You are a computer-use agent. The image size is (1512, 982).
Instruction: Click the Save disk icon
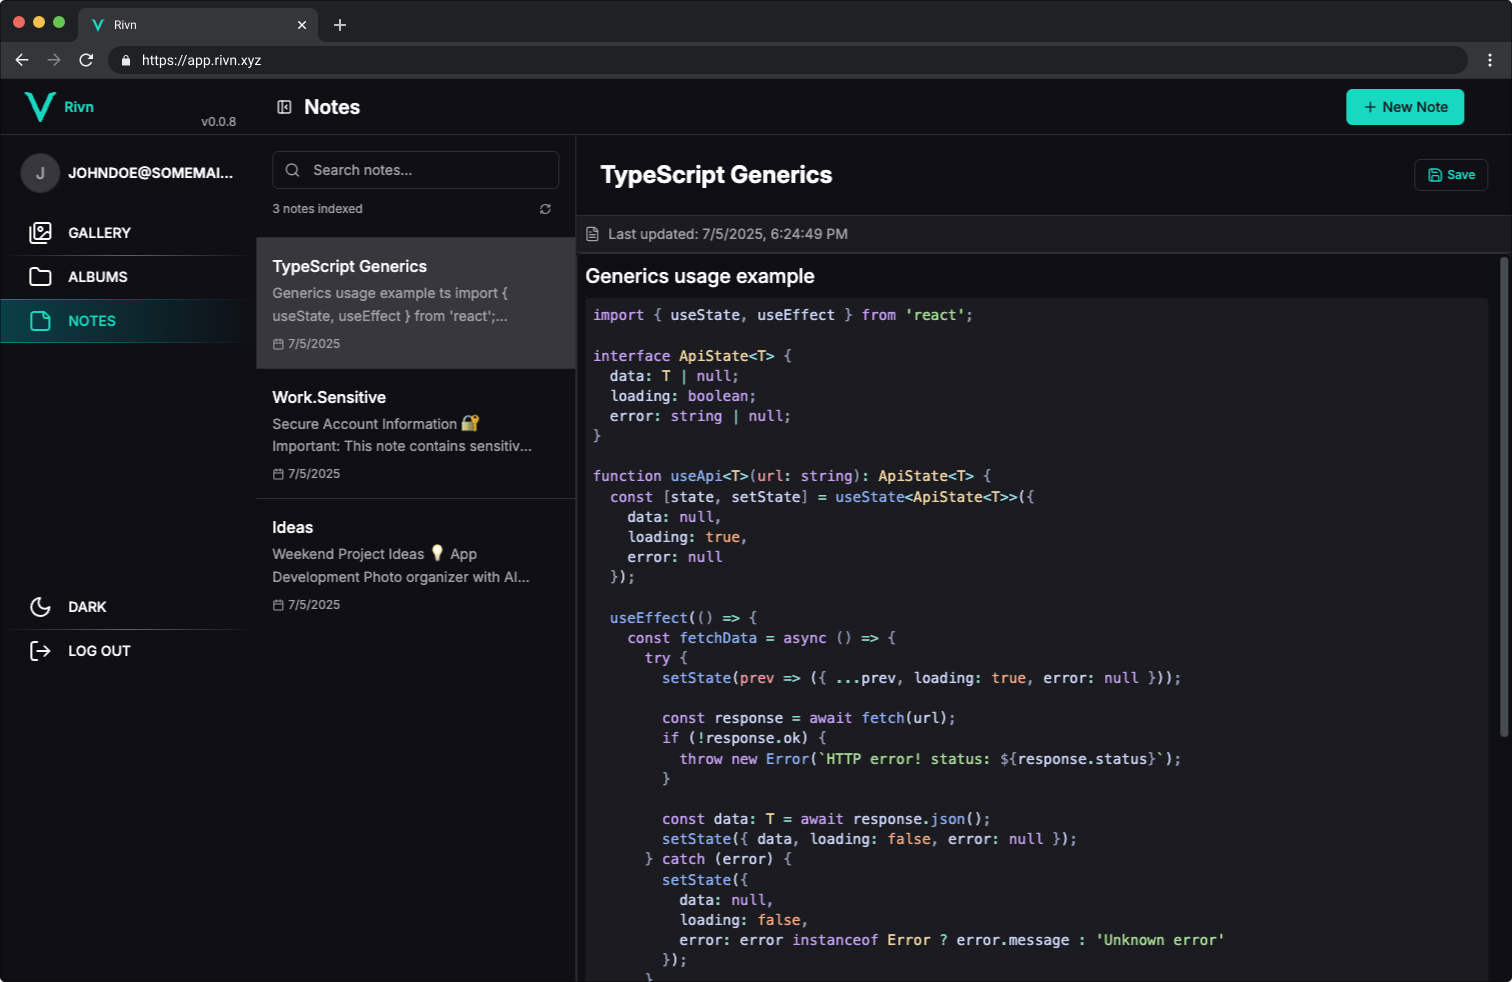pyautogui.click(x=1435, y=175)
